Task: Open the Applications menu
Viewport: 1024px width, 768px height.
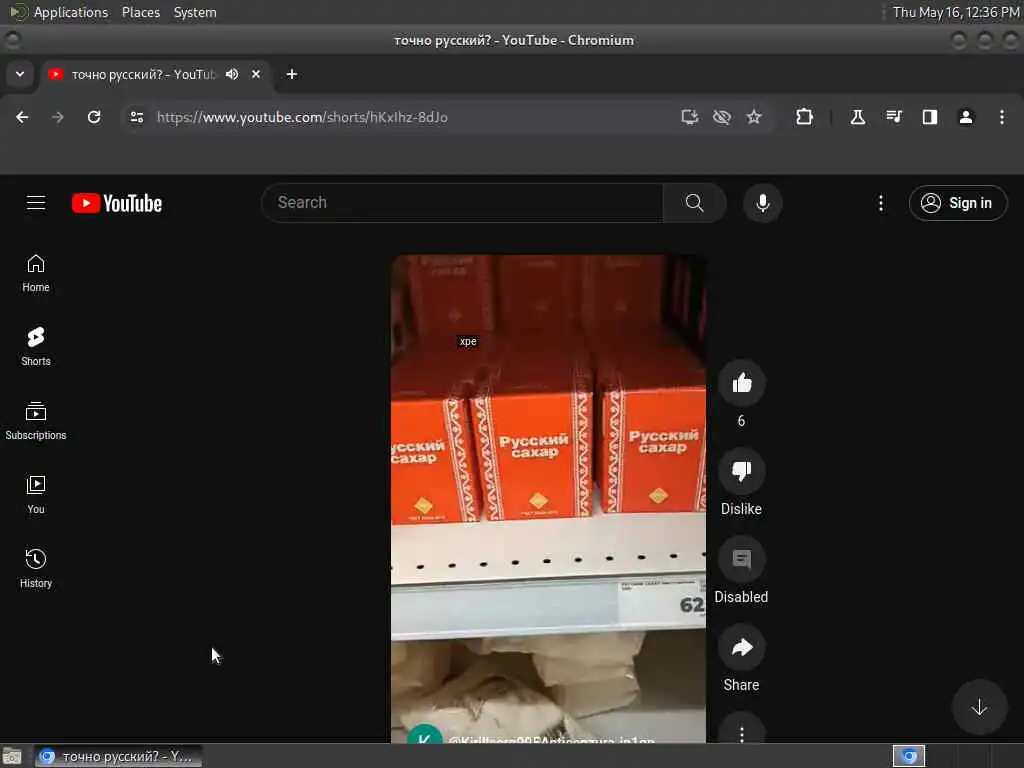Action: coord(71,12)
